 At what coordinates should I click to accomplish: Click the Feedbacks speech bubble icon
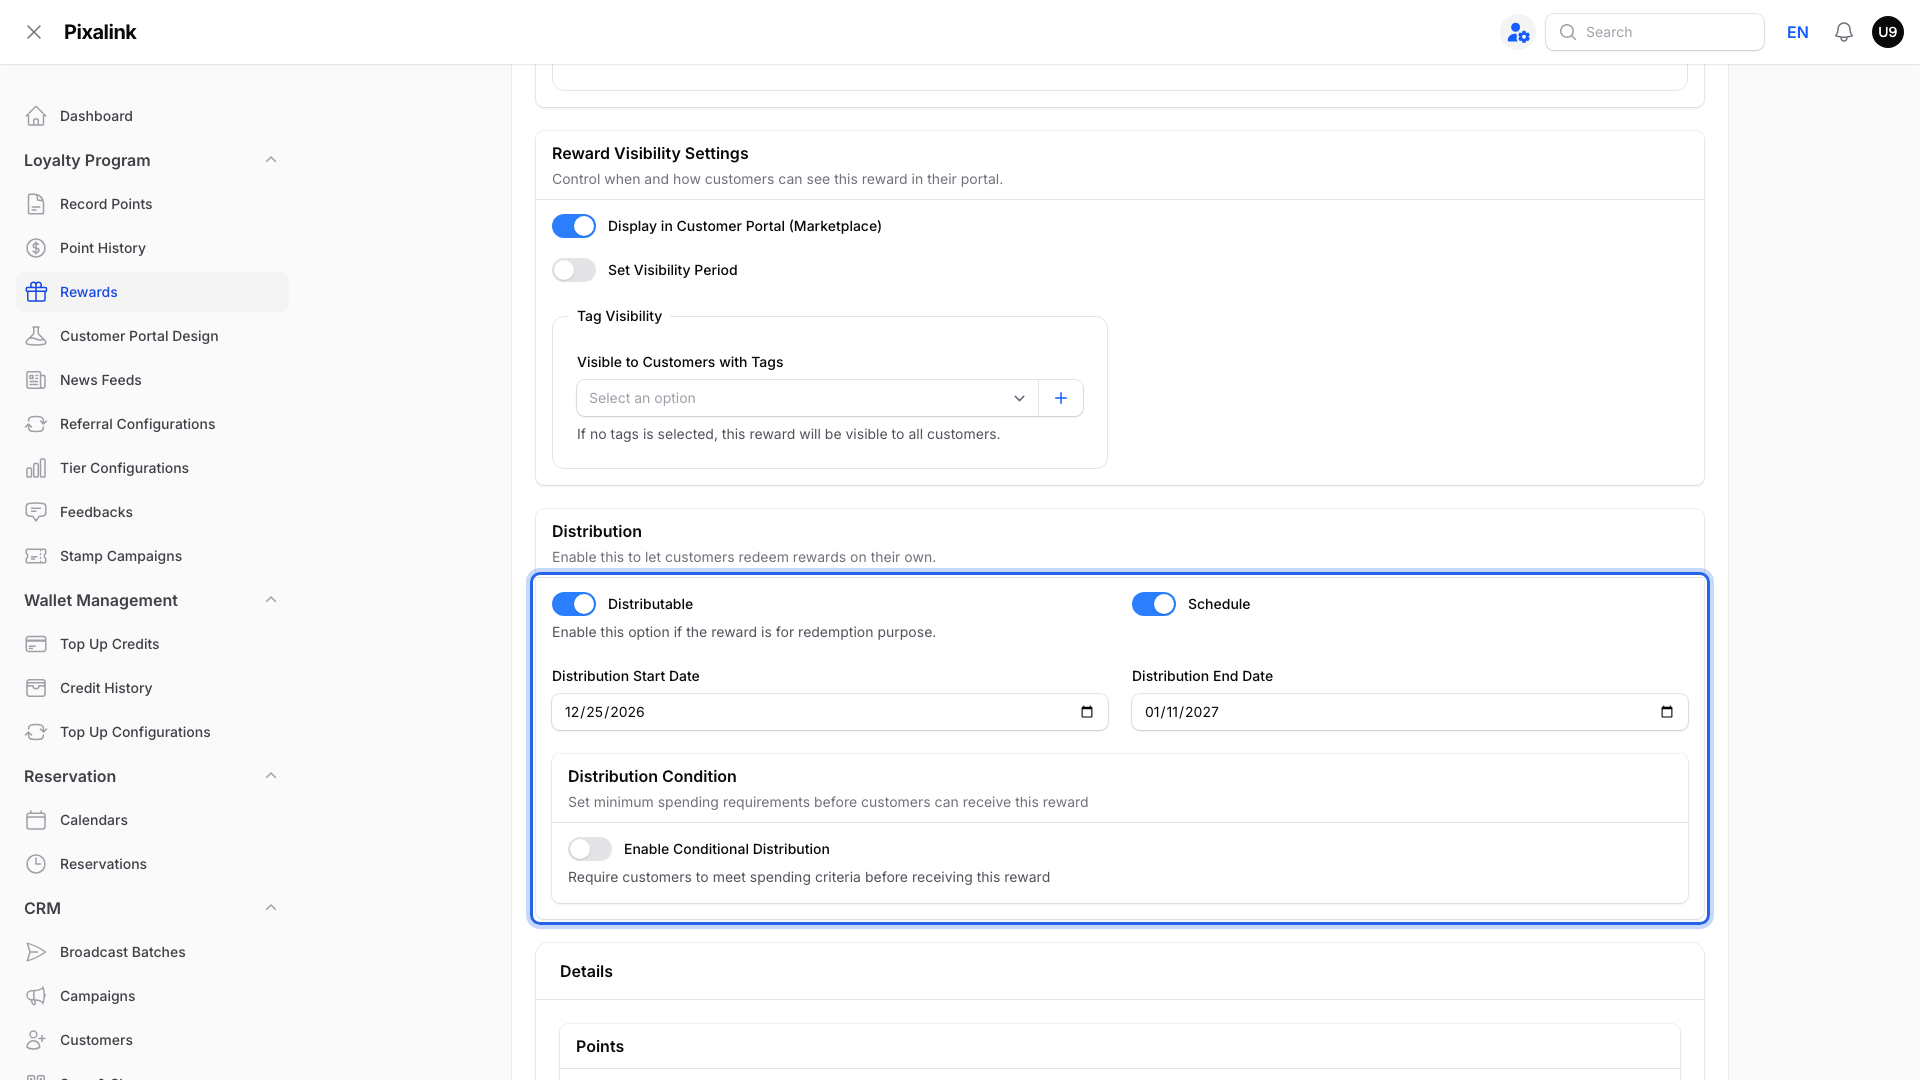click(x=36, y=512)
